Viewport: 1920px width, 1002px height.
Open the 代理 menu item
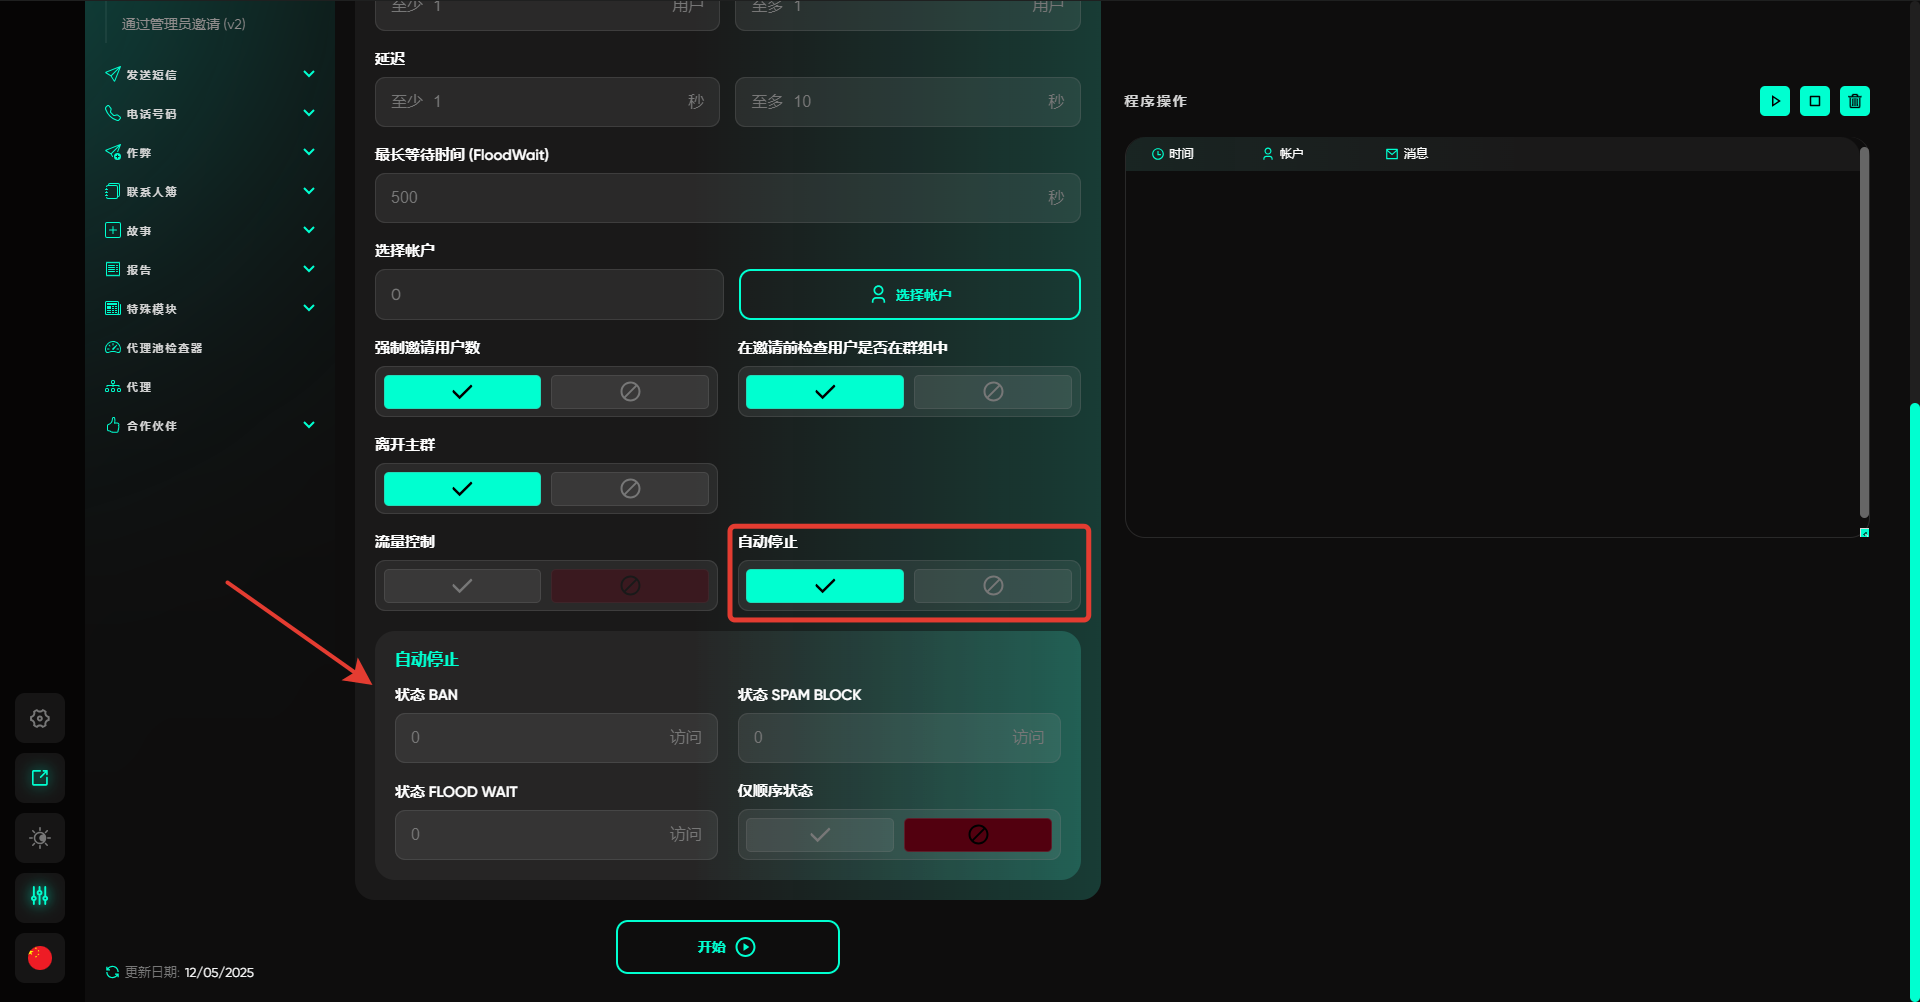(138, 387)
